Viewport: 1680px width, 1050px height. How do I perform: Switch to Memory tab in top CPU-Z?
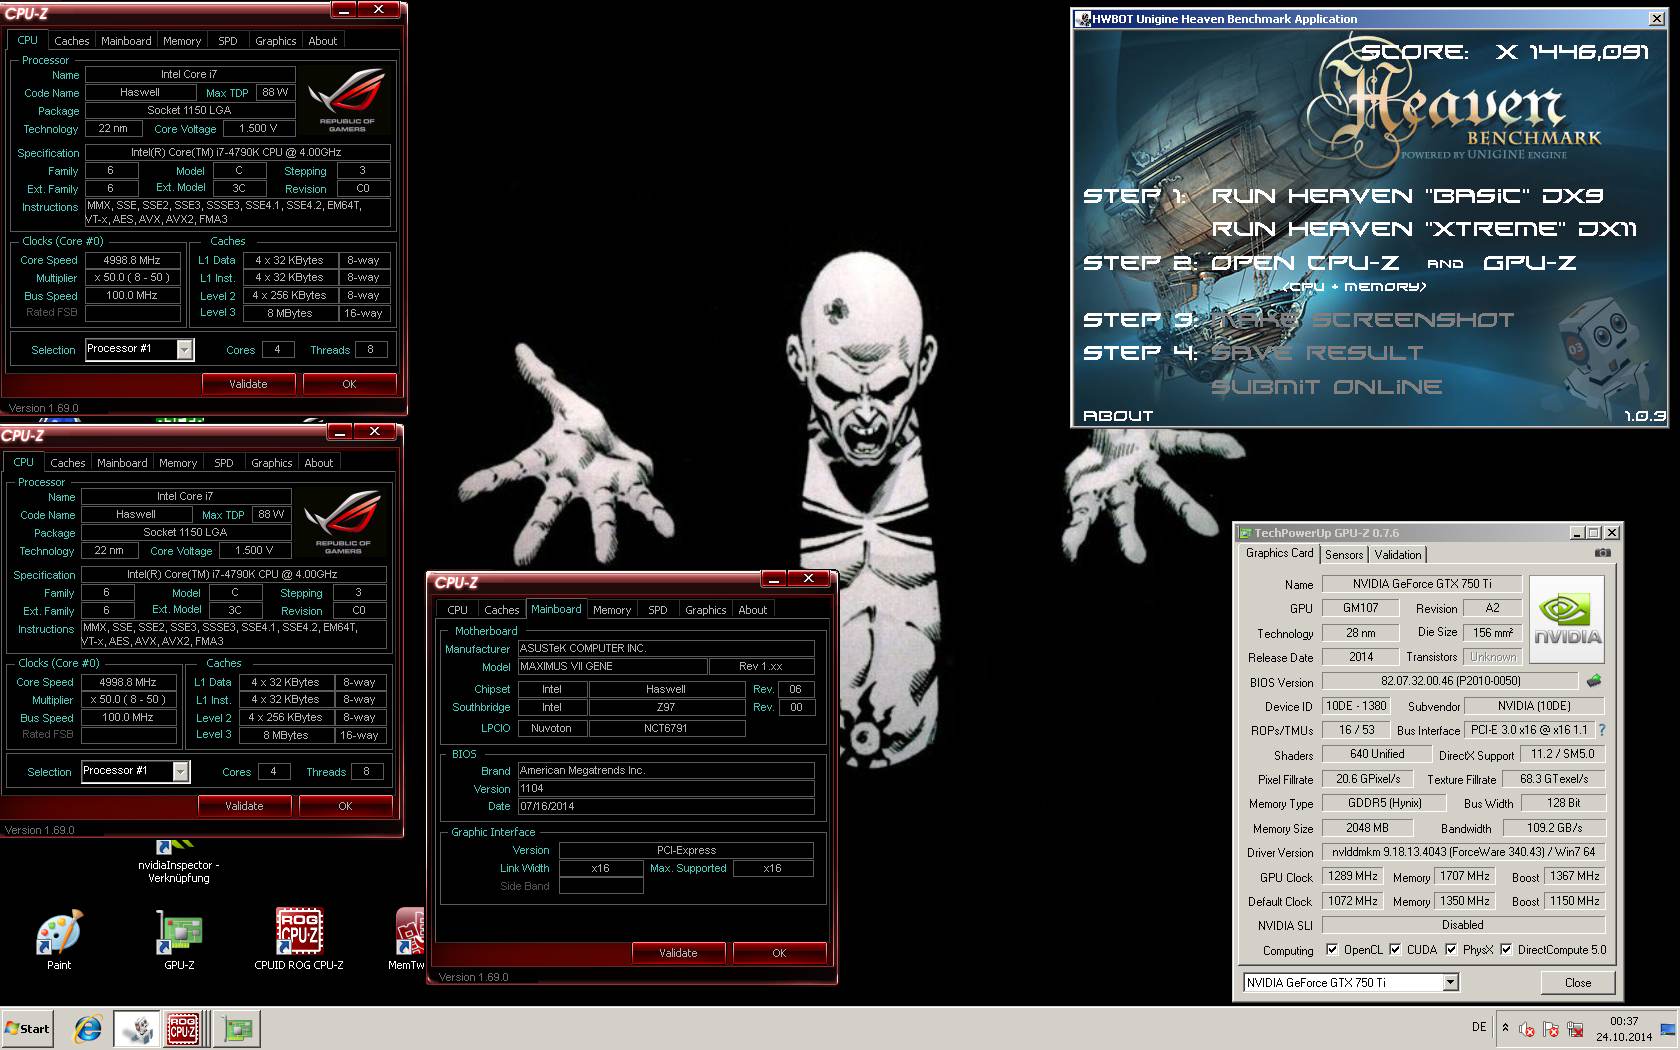tap(182, 41)
